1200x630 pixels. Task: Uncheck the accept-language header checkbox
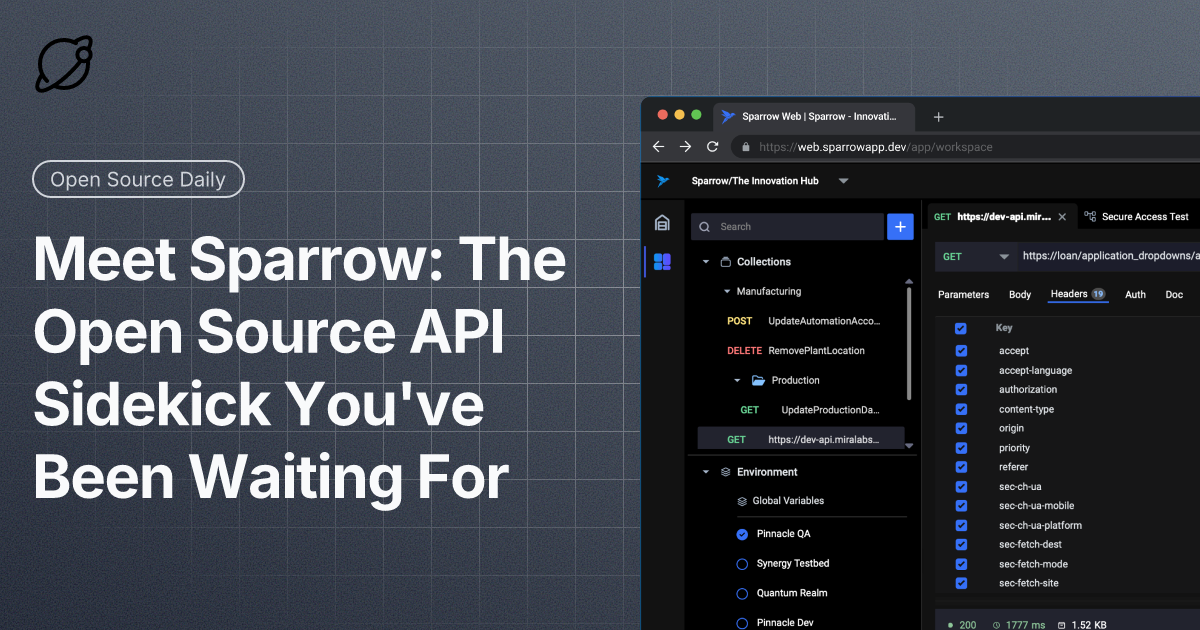tap(961, 370)
